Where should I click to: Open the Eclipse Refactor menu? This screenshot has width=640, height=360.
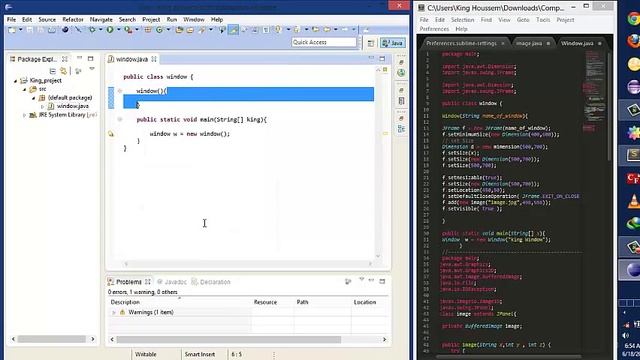pos(73,20)
